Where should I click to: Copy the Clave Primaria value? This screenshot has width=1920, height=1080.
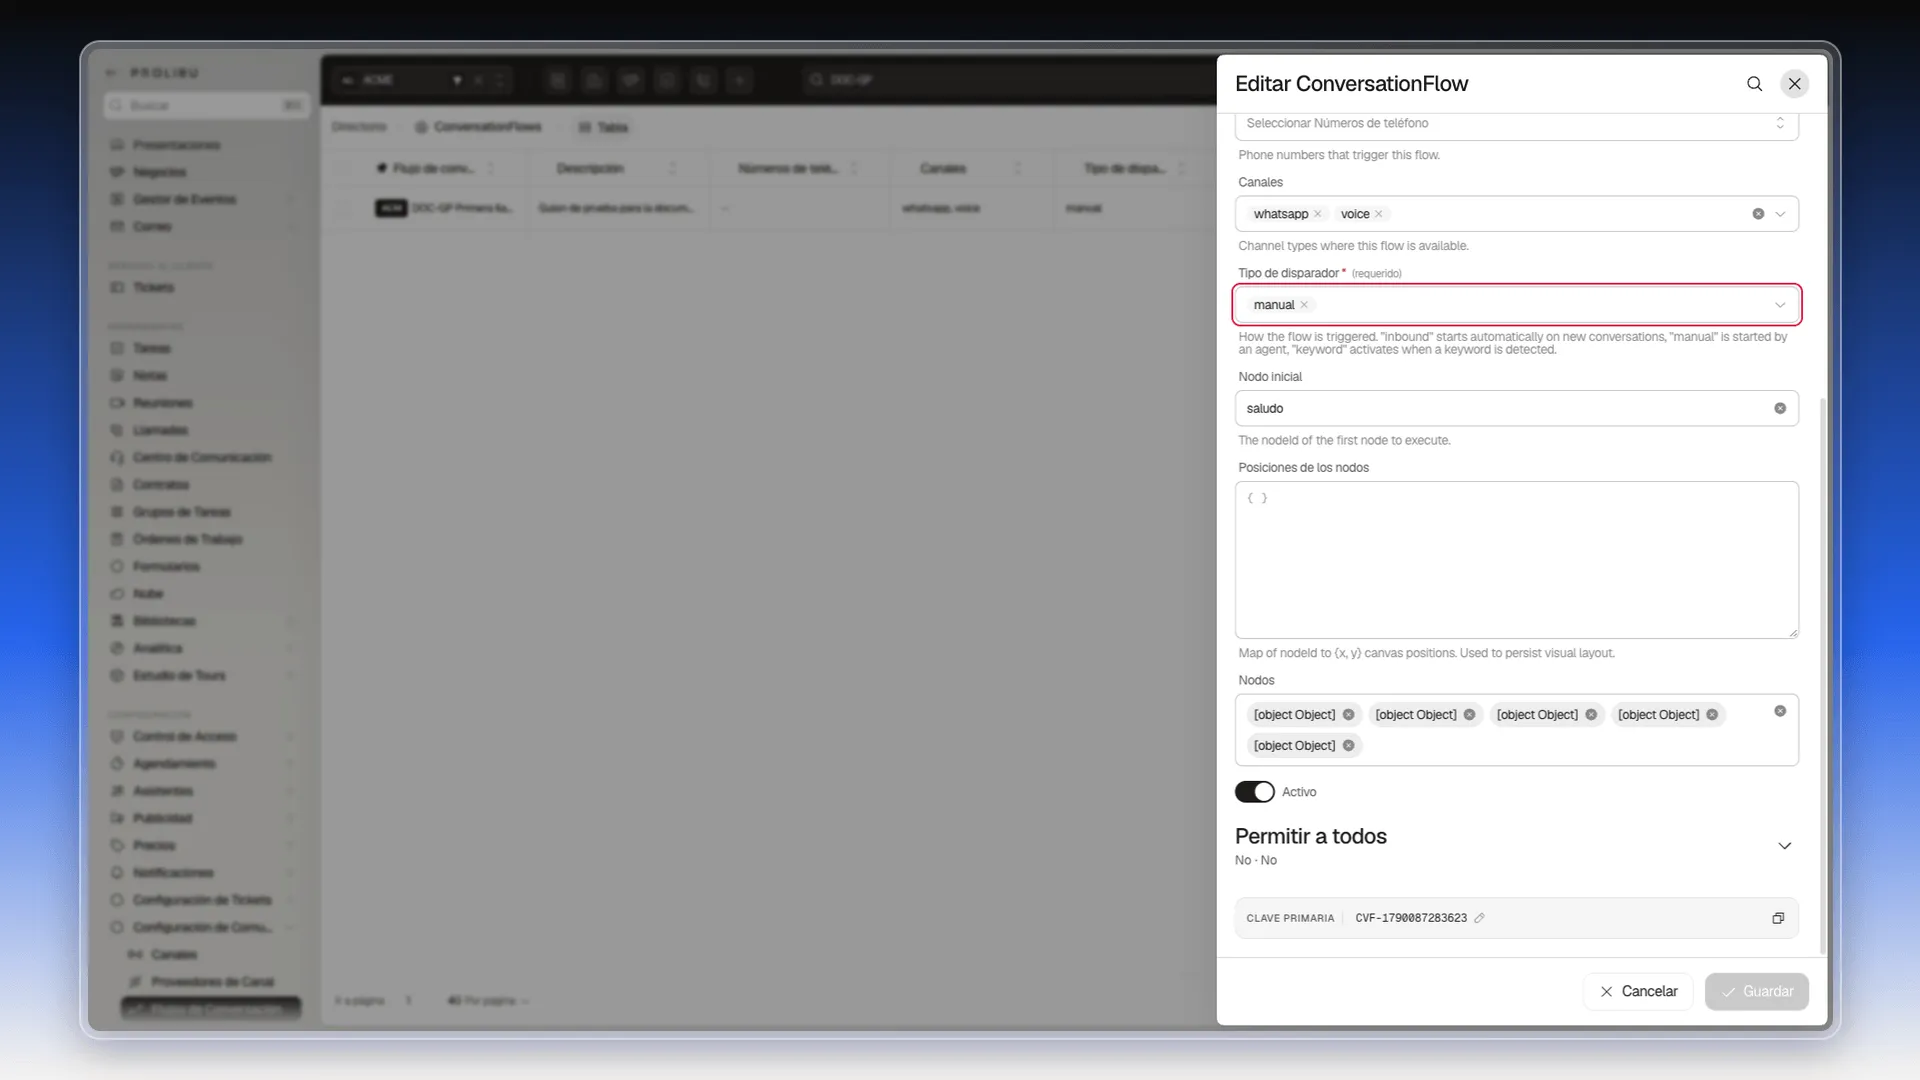click(x=1778, y=918)
